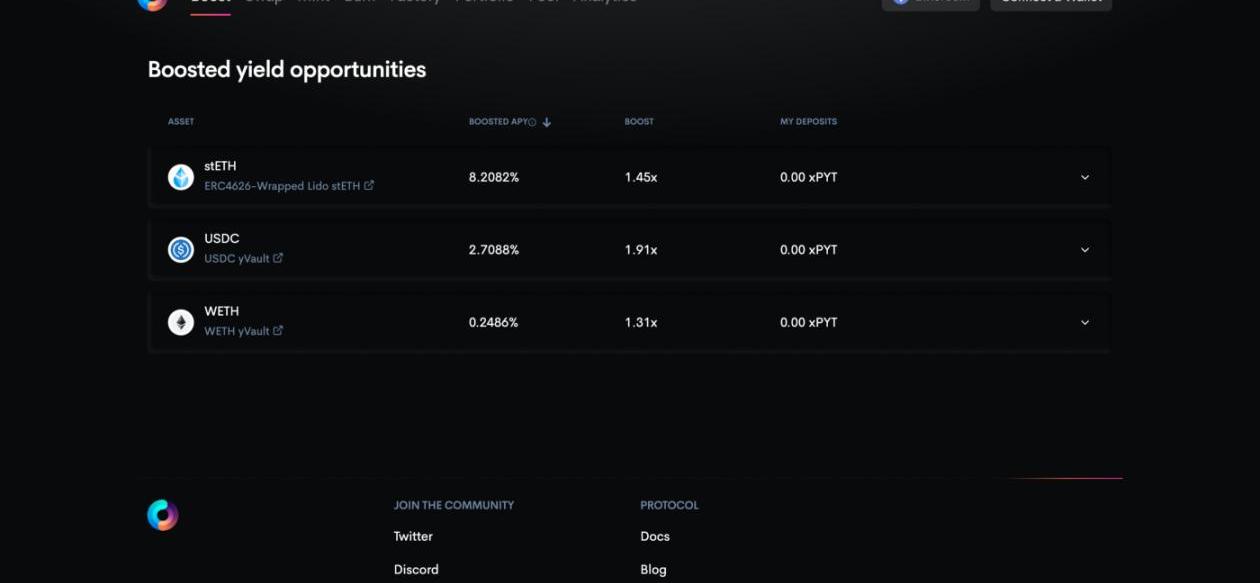The width and height of the screenshot is (1260, 583).
Task: Click the USDC asset name
Action: click(x=222, y=239)
